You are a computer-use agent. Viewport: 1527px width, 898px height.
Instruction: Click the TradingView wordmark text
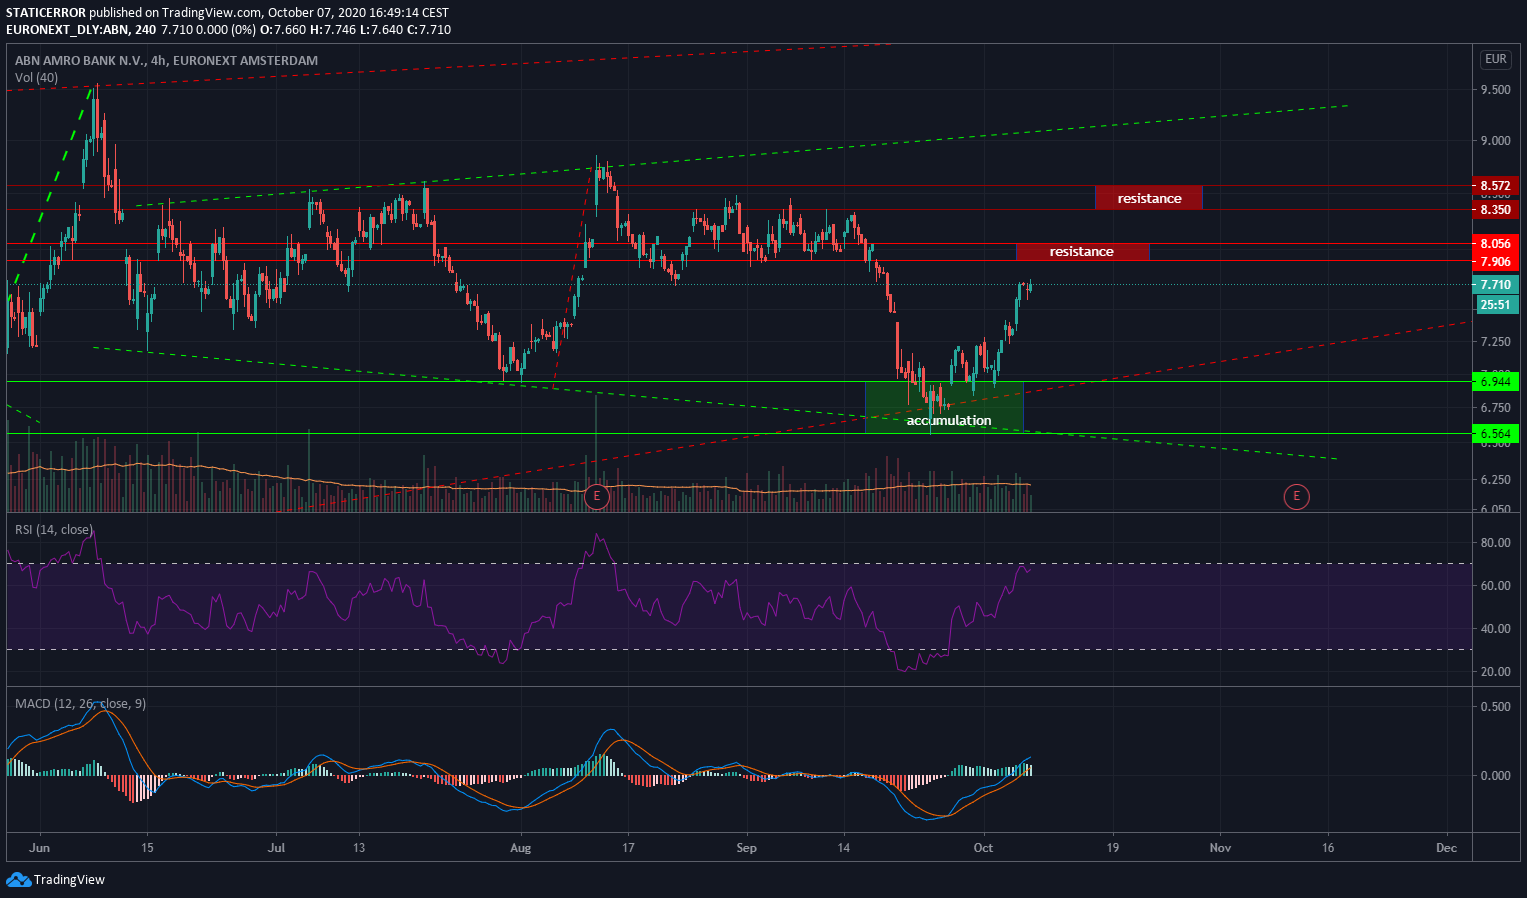click(x=69, y=880)
